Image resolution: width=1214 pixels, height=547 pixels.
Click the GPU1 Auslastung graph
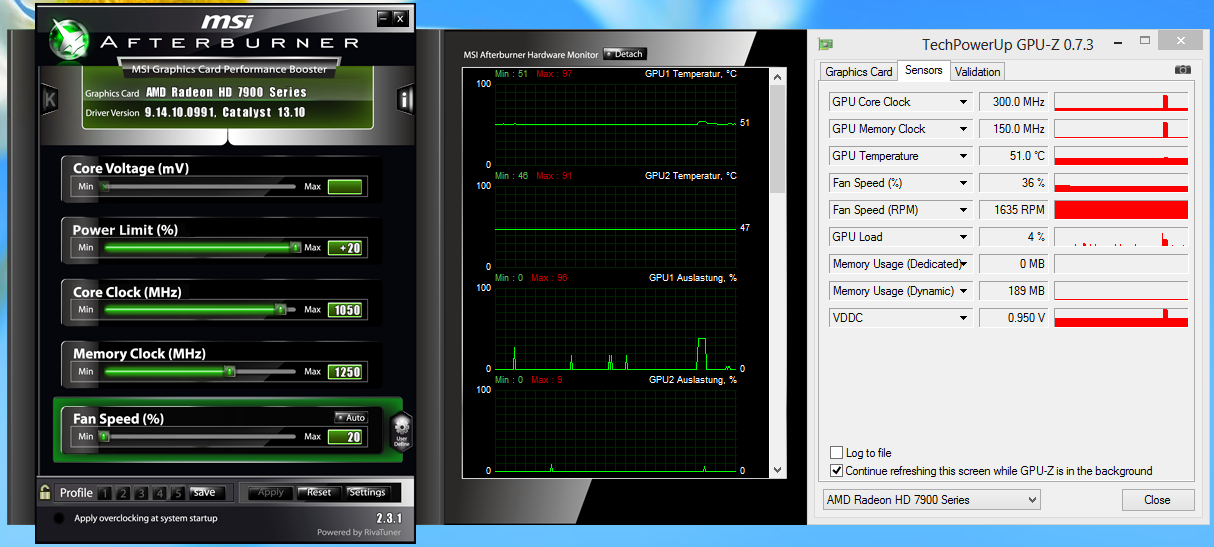click(615, 328)
